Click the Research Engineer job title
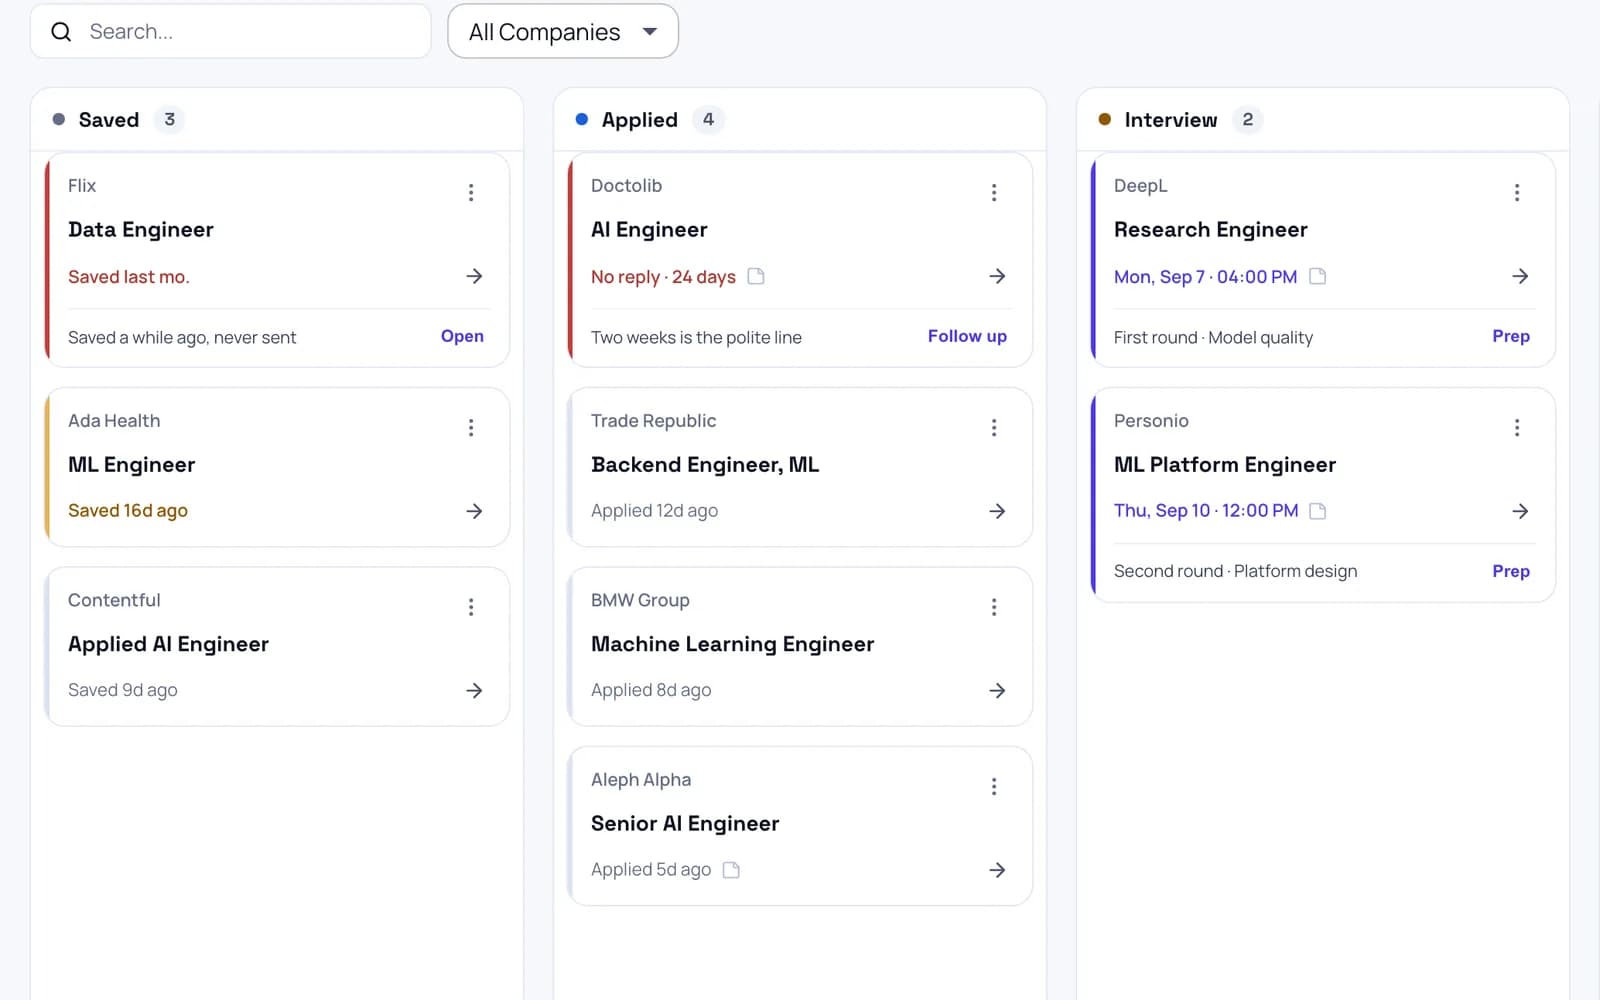1600x1000 pixels. click(x=1211, y=230)
